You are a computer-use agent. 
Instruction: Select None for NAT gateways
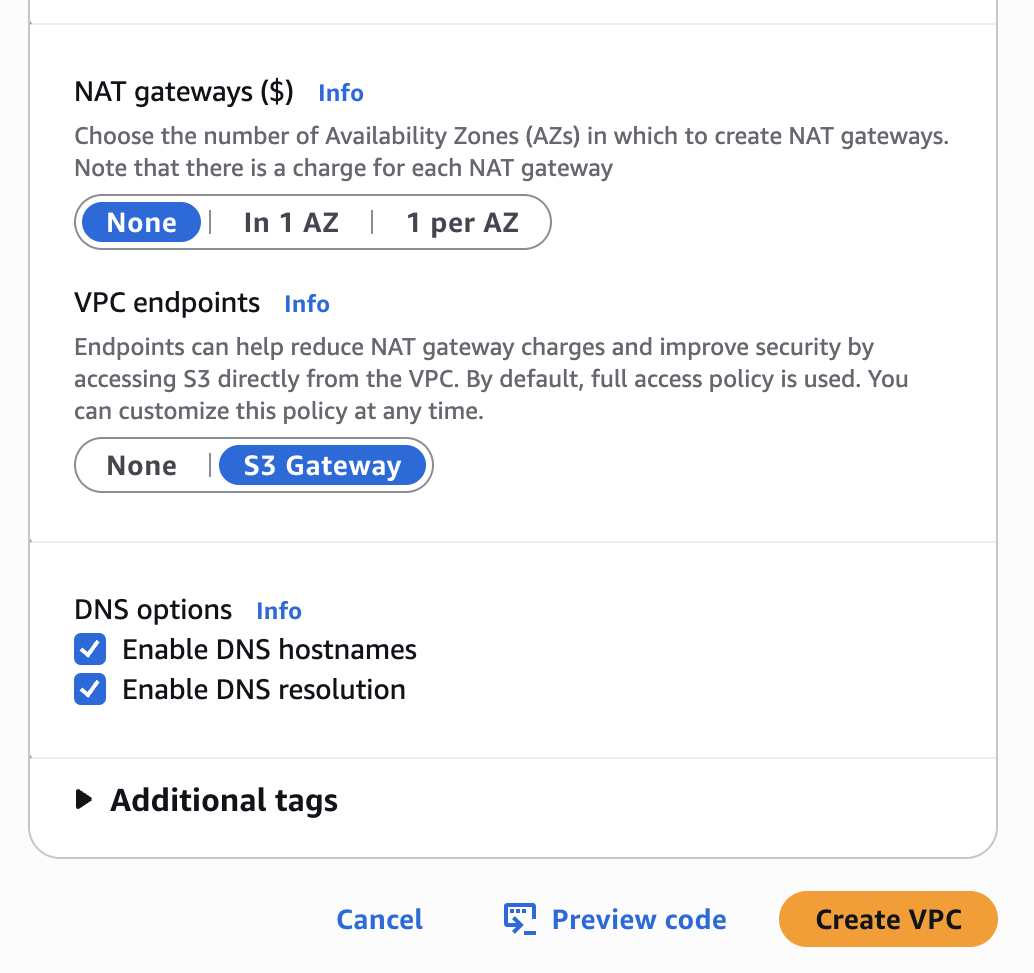[x=141, y=222]
